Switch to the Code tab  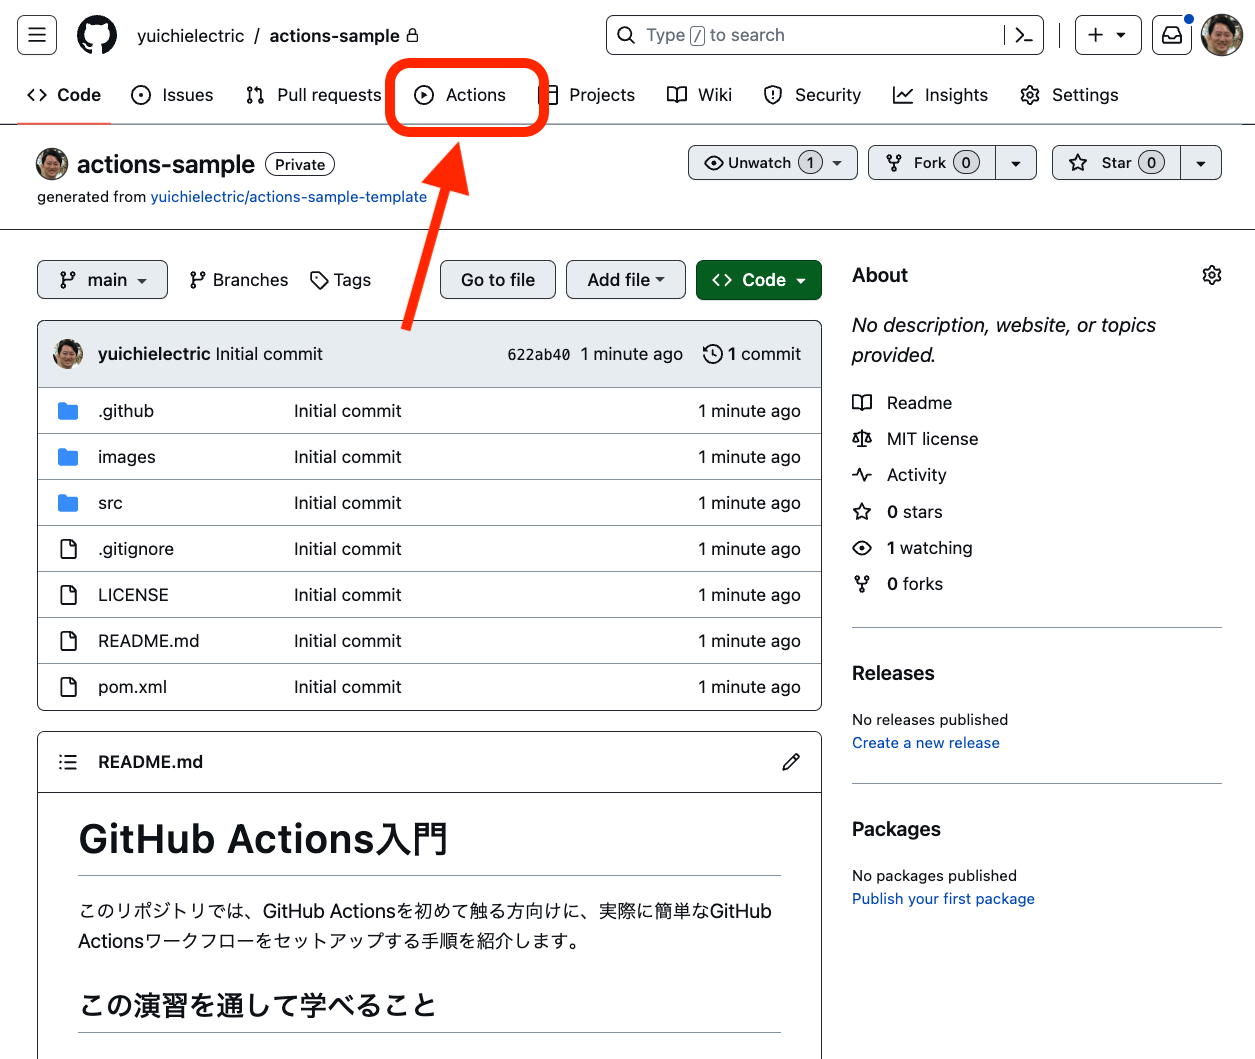64,95
